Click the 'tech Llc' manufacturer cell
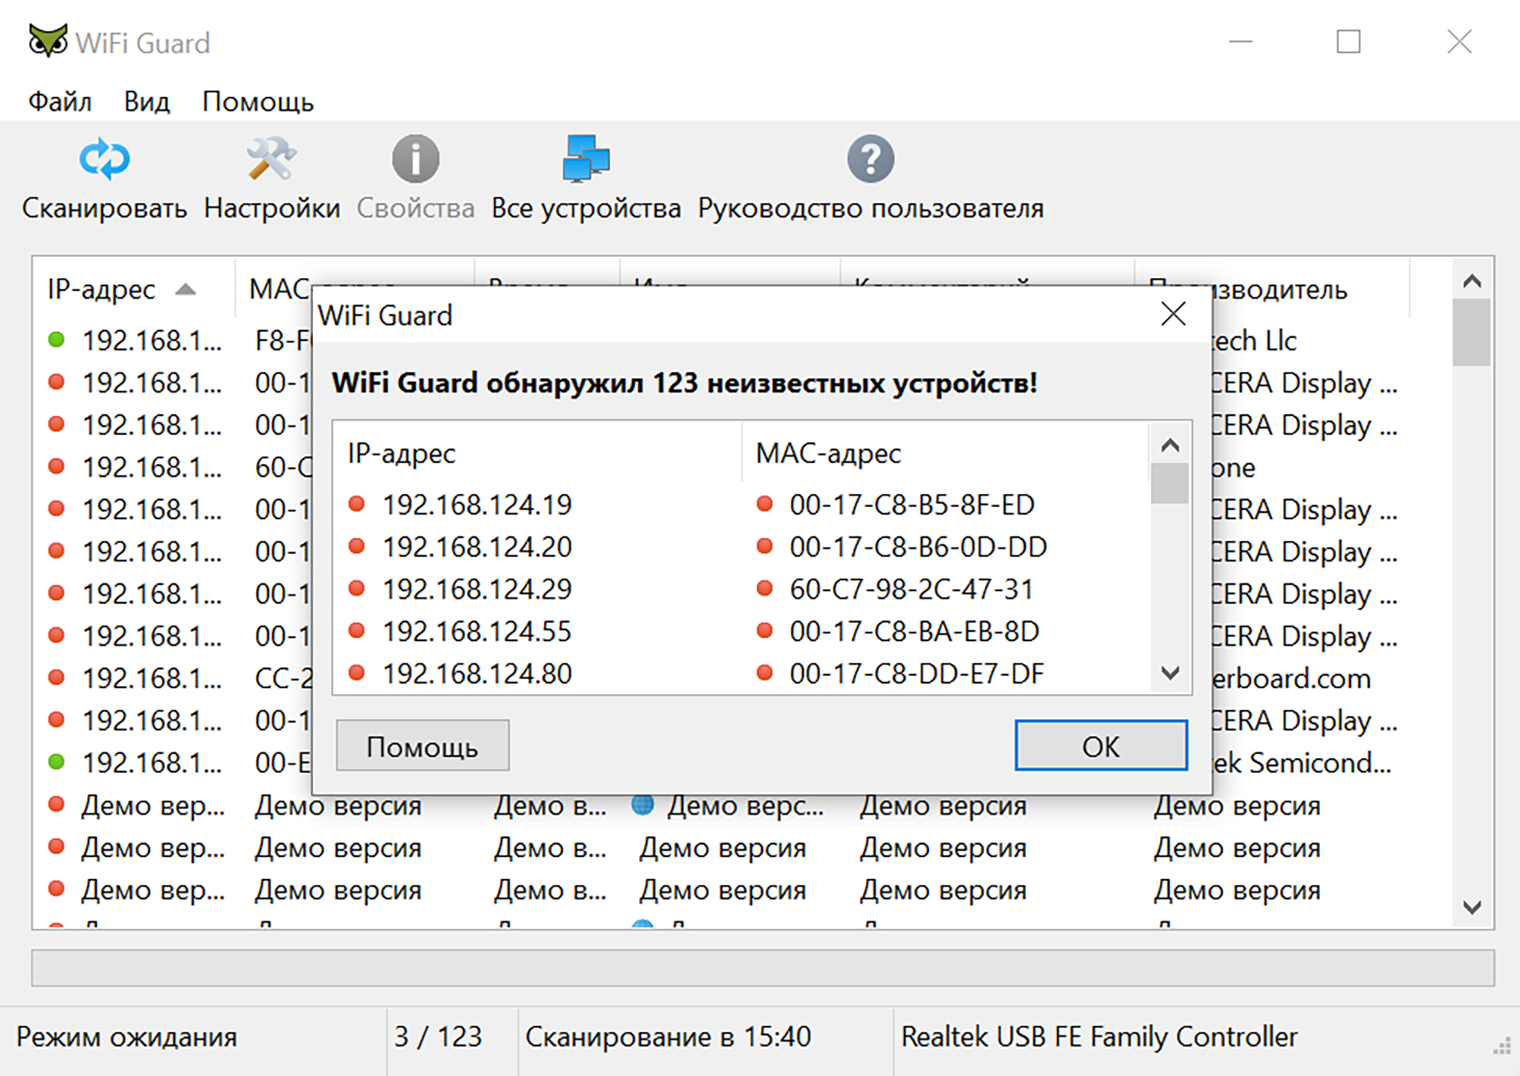Viewport: 1520px width, 1076px height. 1253,341
